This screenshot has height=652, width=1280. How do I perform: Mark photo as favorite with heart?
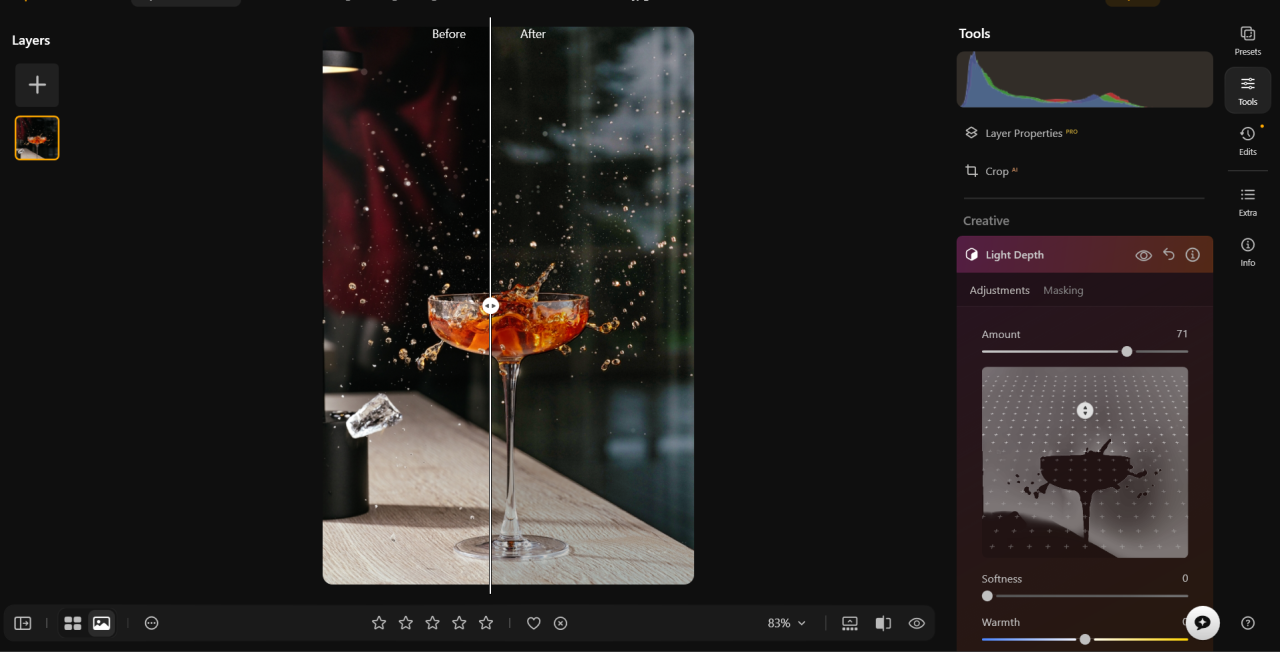coord(534,623)
